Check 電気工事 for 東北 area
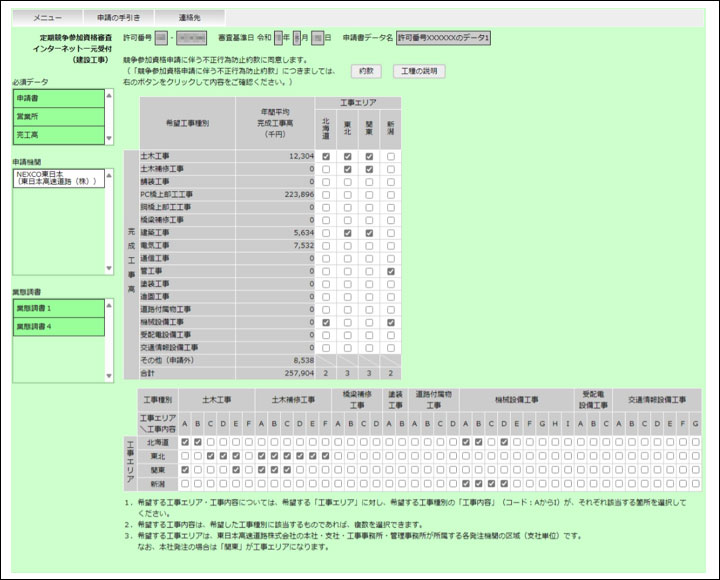 click(348, 246)
